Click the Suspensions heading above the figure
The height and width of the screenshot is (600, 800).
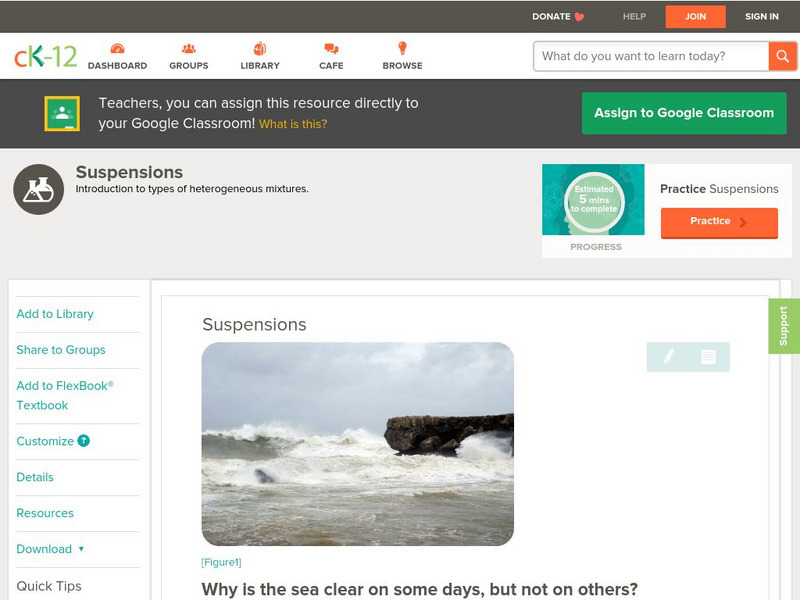254,324
